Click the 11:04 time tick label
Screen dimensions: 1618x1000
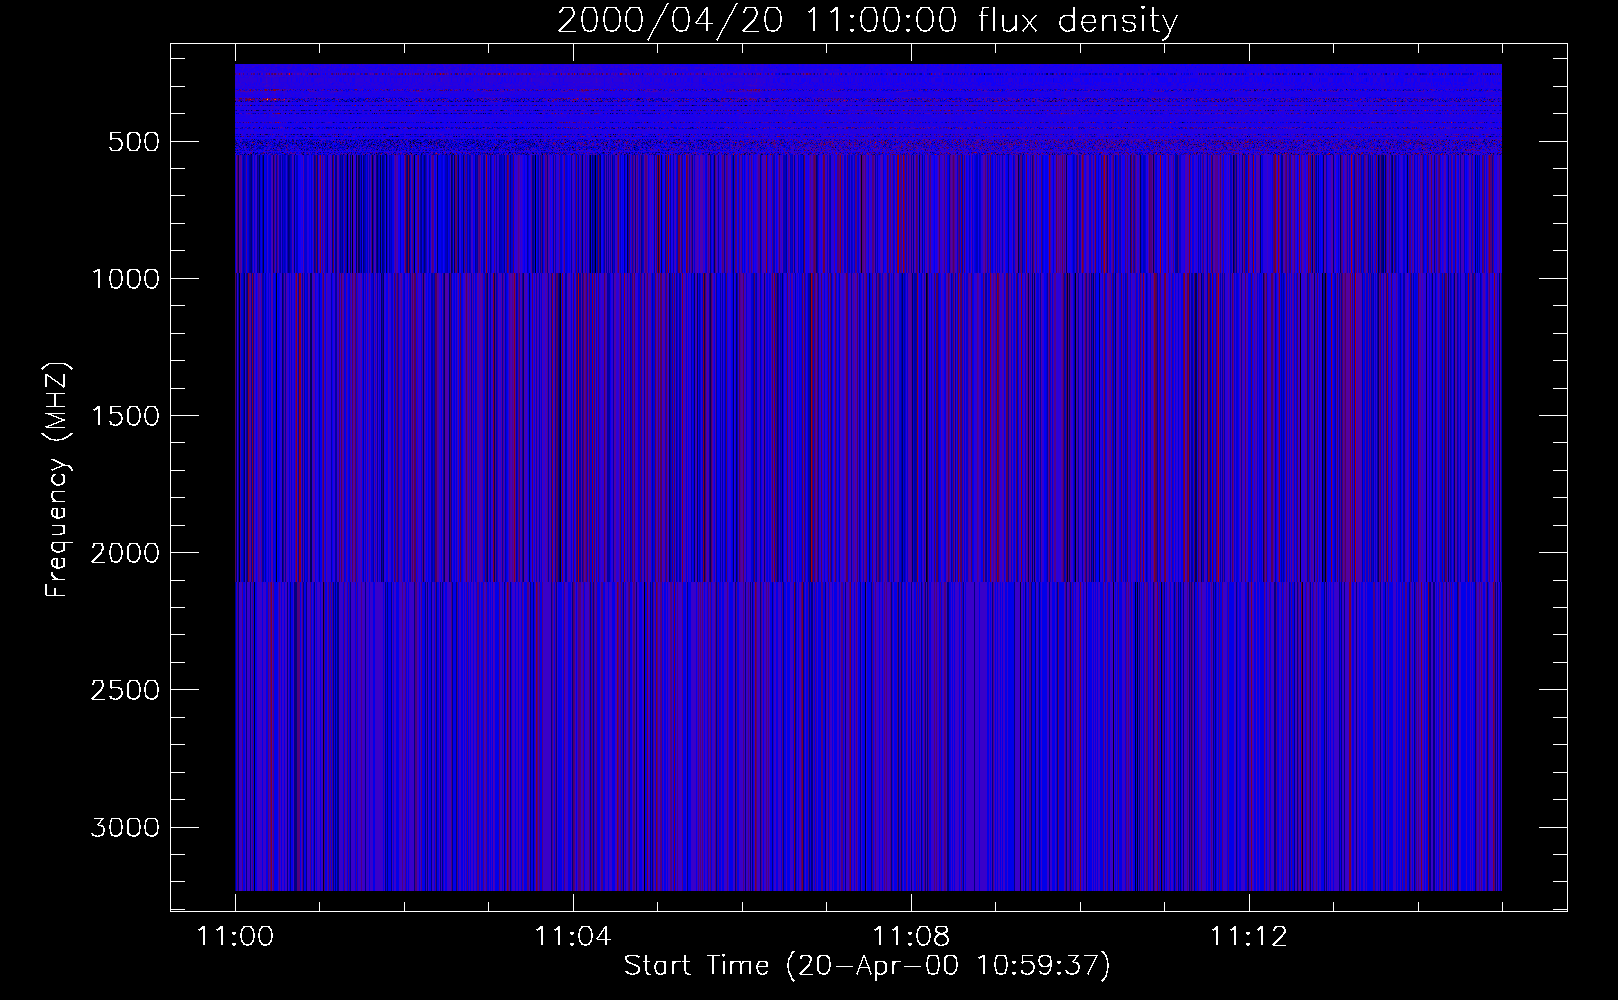click(572, 937)
